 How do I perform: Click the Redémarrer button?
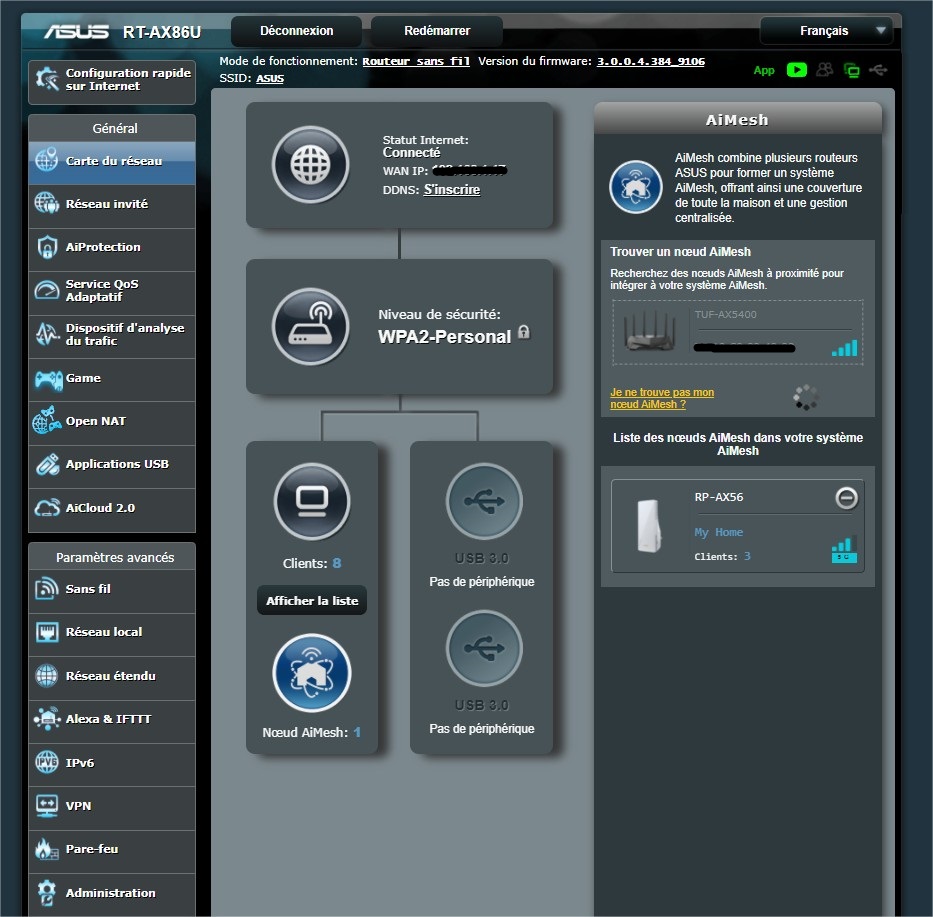[437, 31]
